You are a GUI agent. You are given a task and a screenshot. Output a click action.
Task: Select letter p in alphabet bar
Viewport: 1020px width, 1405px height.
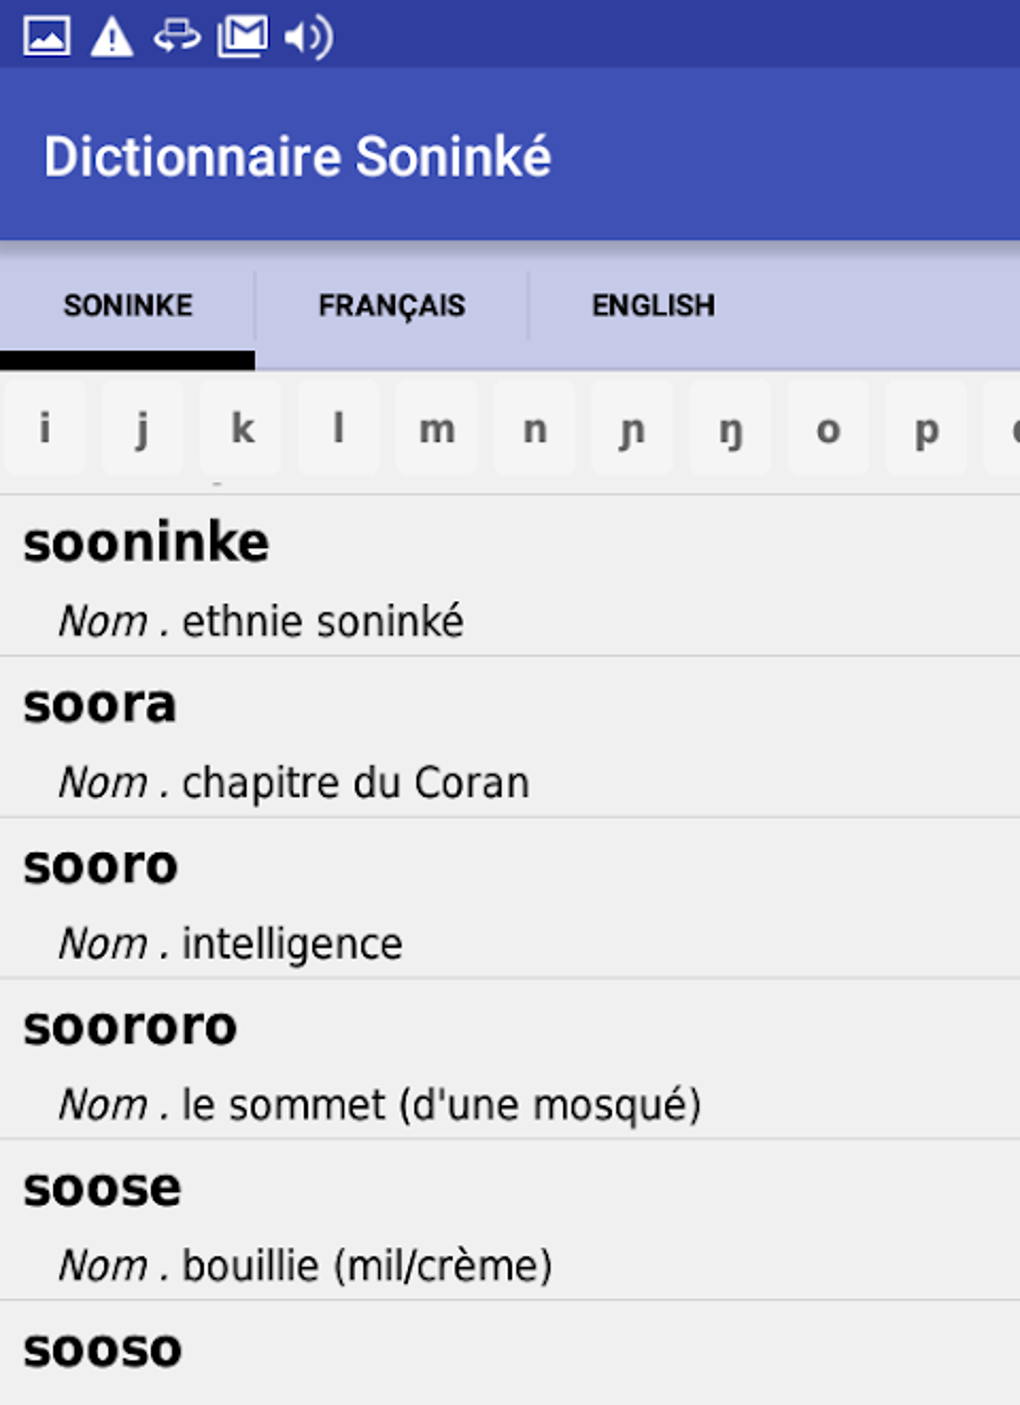pos(927,429)
